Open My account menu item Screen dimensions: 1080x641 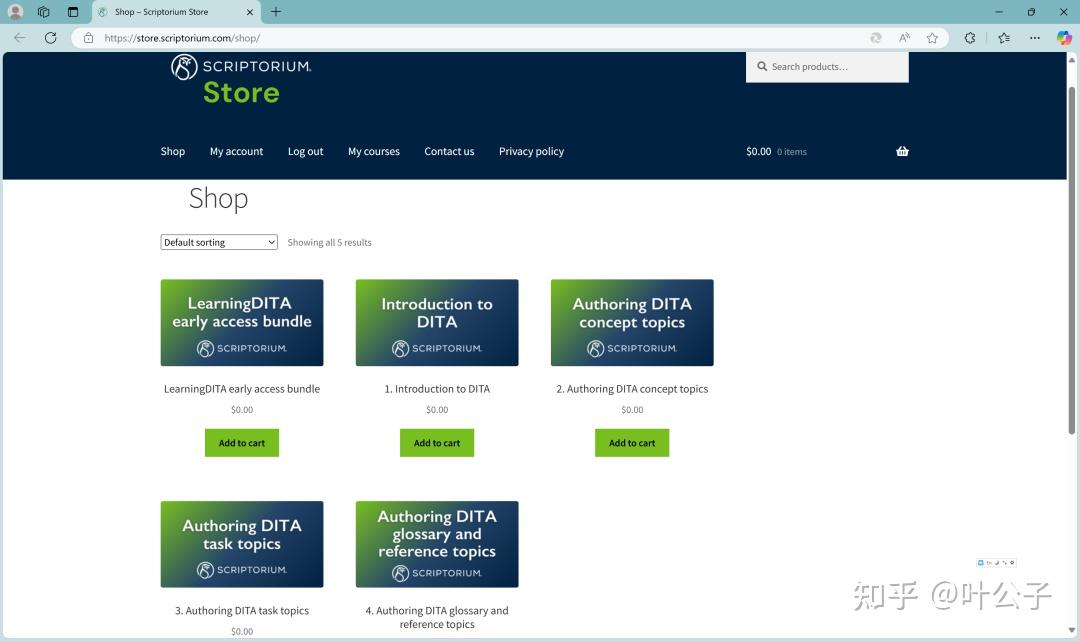(236, 151)
